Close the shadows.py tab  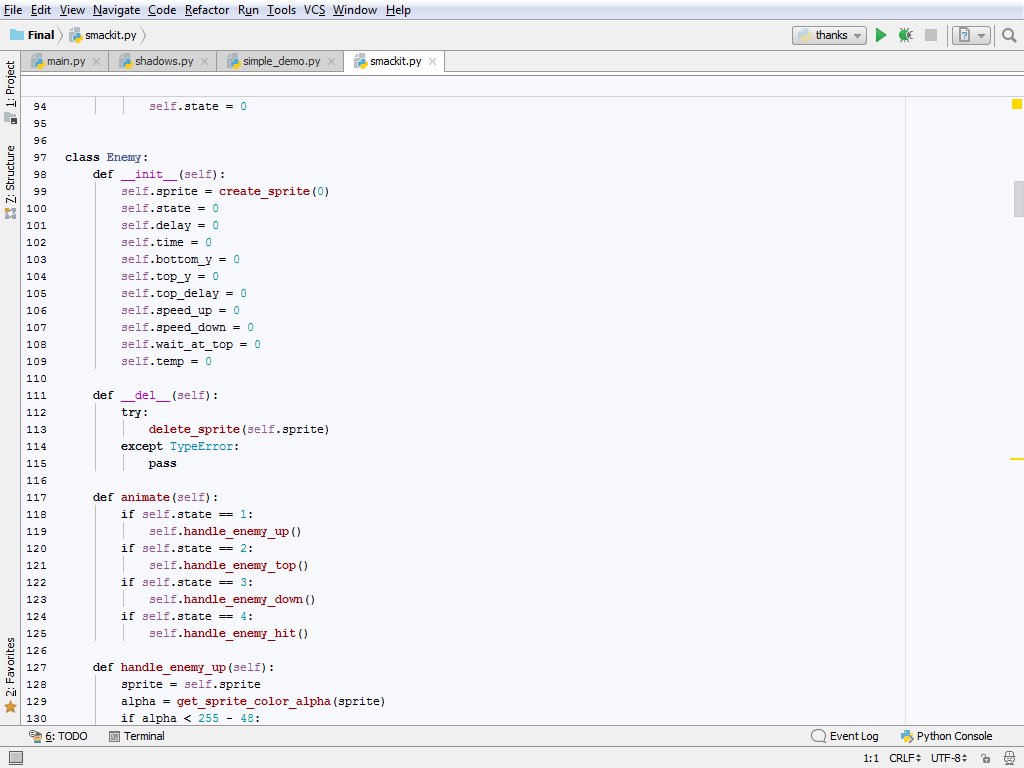[204, 61]
